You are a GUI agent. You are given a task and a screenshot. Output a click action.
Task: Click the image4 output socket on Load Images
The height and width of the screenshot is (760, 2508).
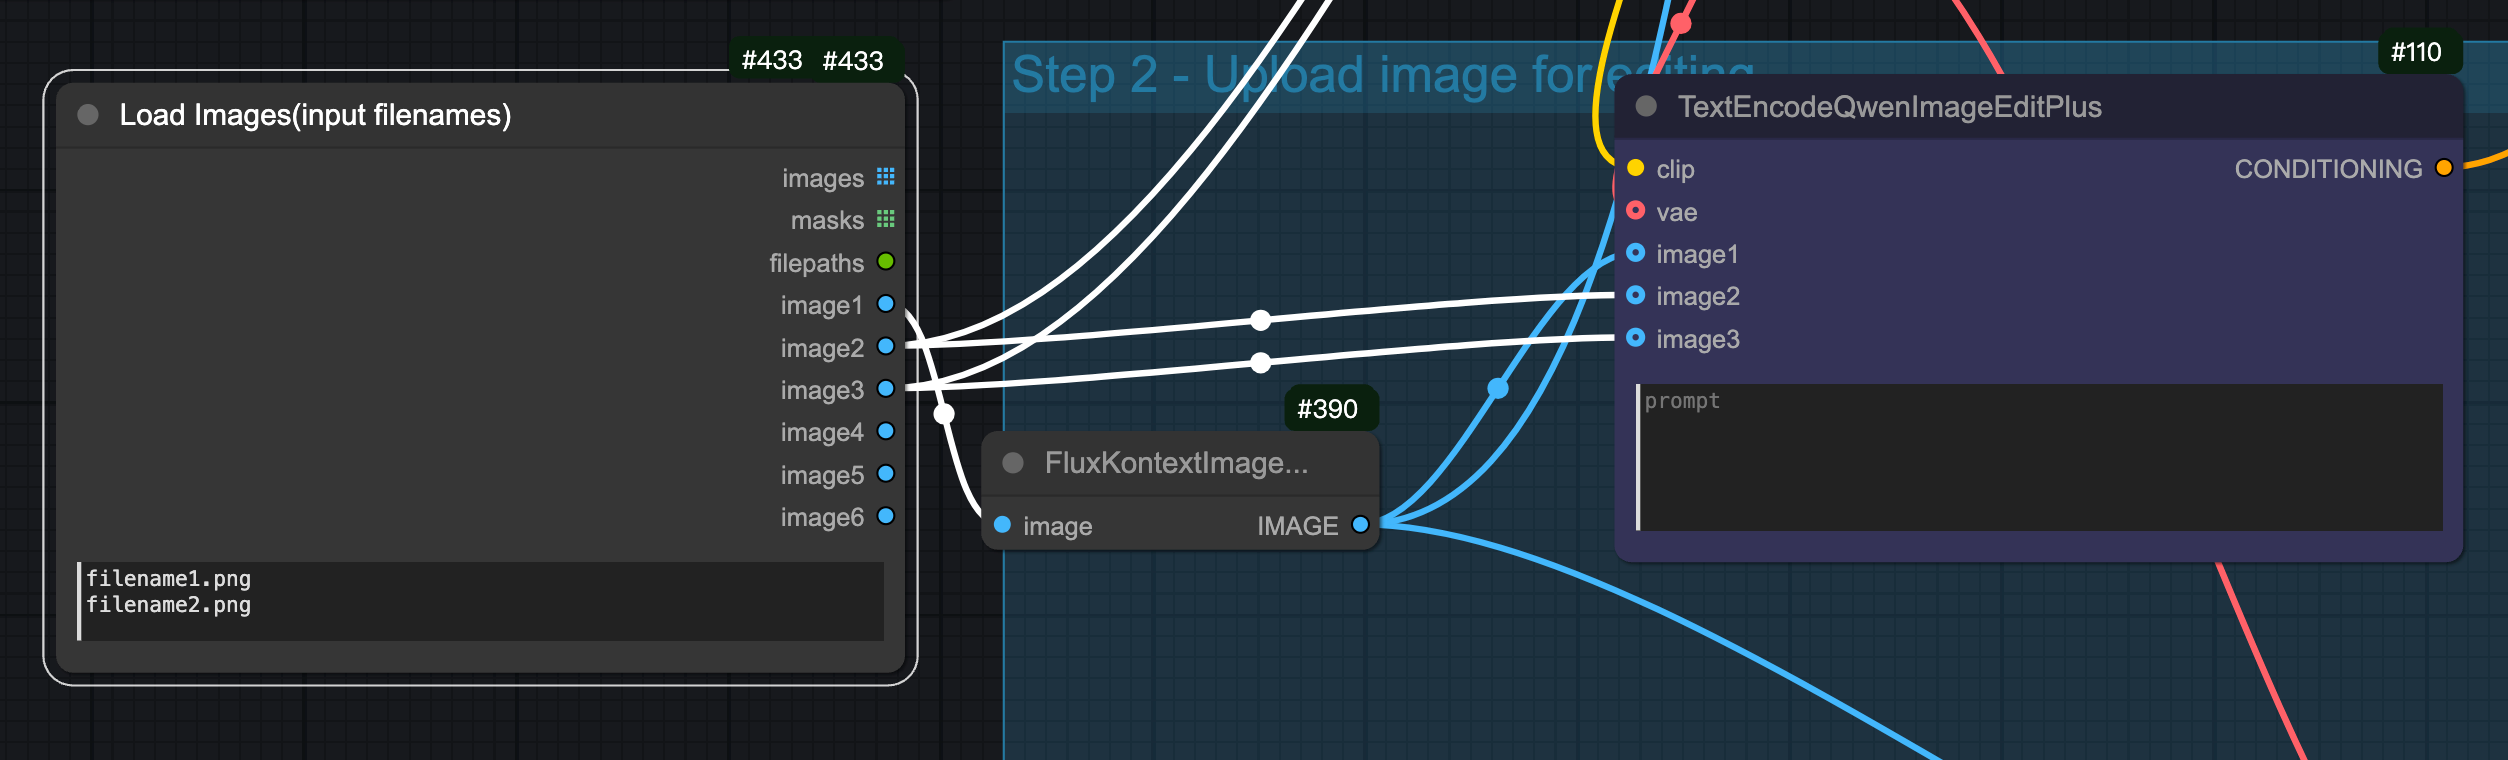click(885, 431)
